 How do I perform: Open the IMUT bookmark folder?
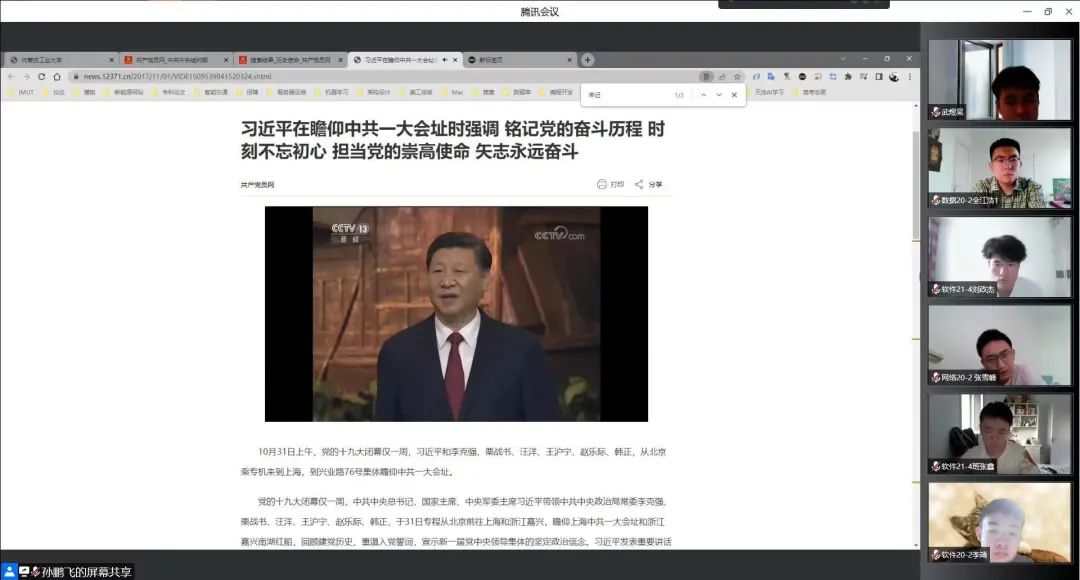pyautogui.click(x=20, y=92)
